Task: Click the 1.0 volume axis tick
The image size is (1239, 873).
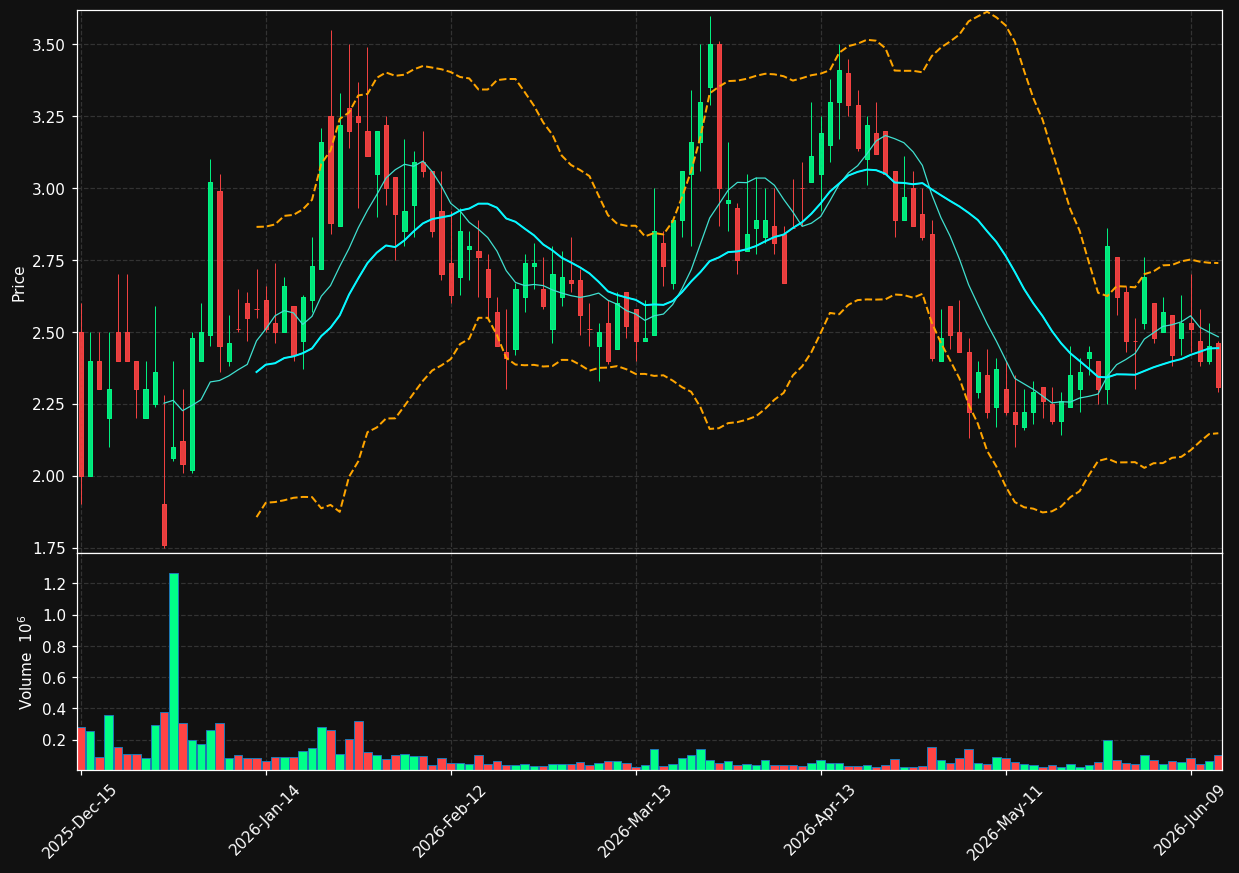Action: [x=55, y=616]
